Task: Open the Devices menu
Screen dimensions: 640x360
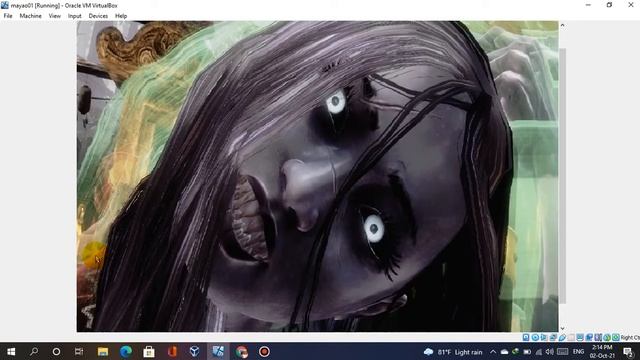Action: 98,16
